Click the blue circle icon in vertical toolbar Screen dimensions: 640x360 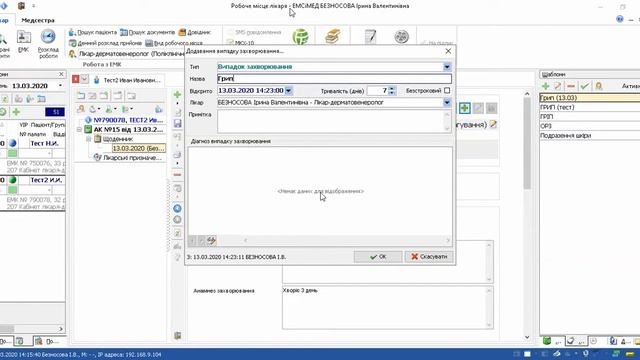(177, 209)
